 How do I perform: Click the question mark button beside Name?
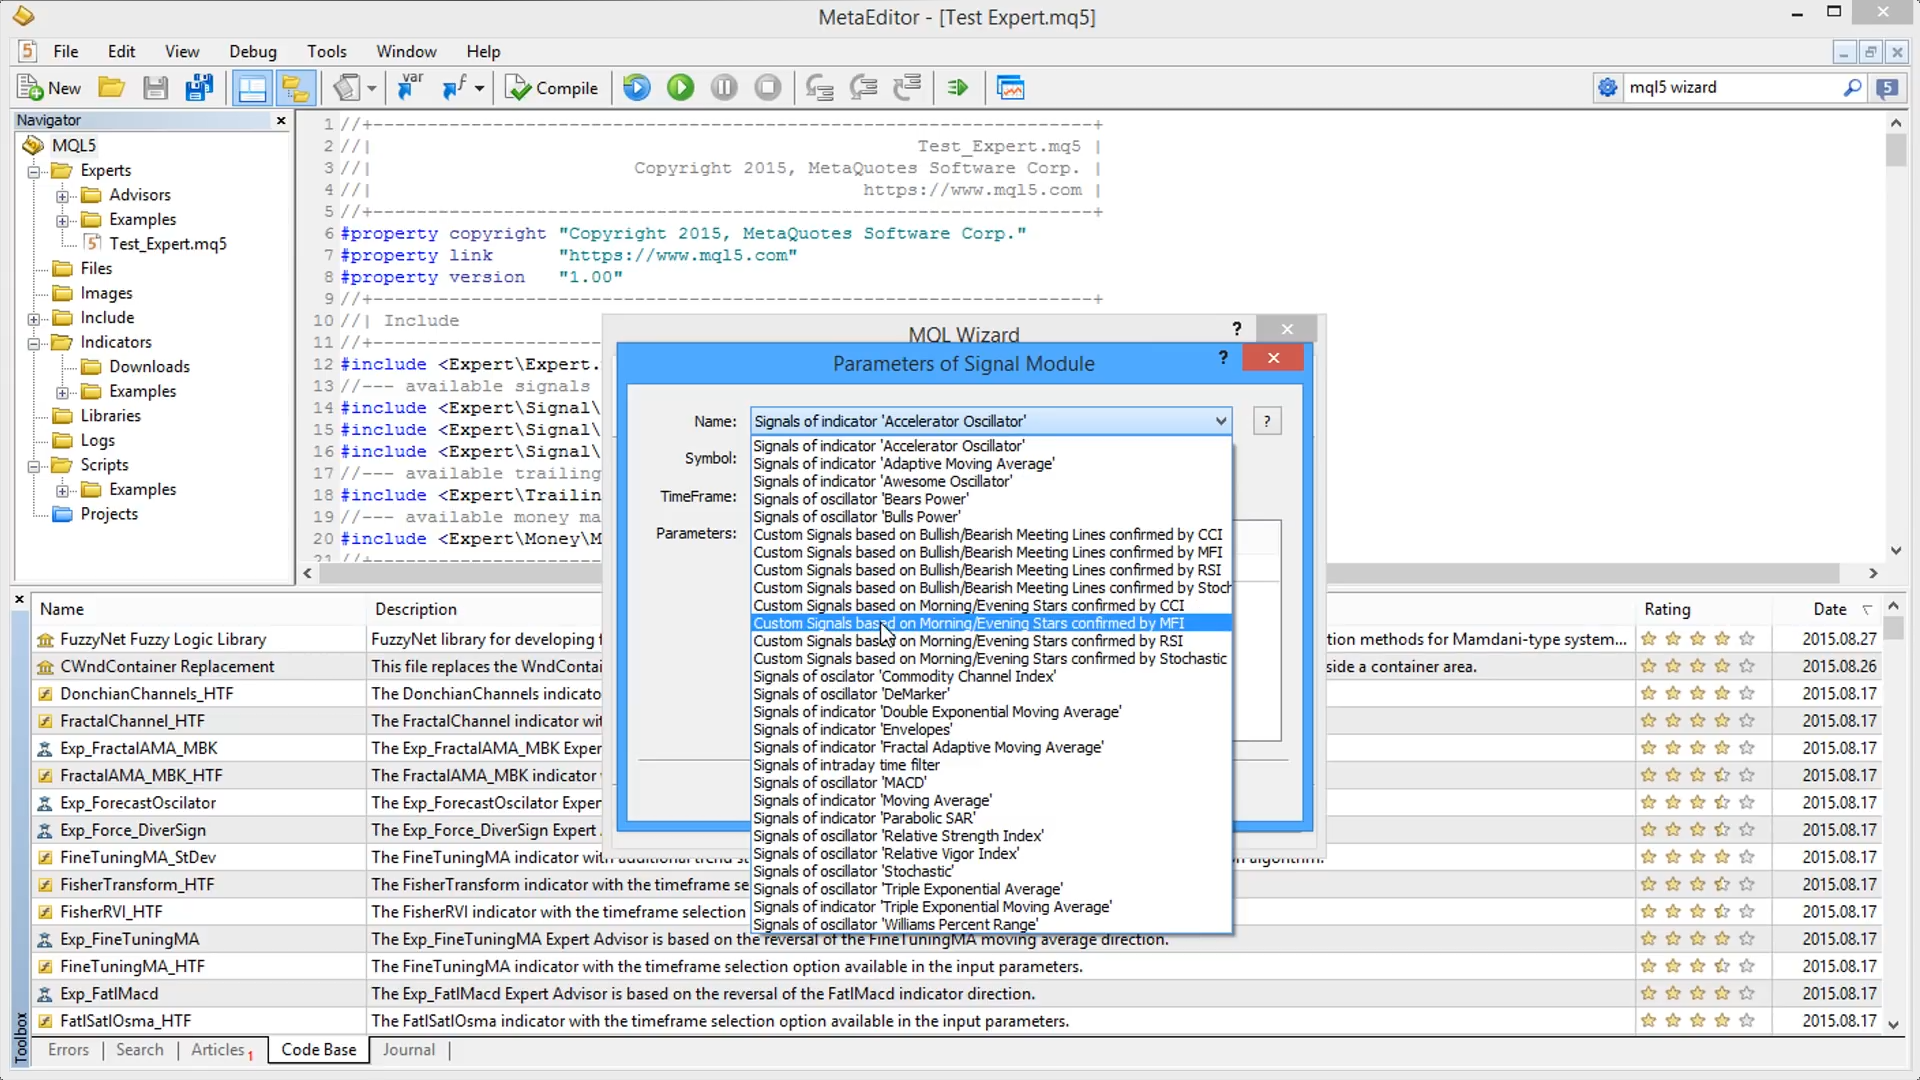[1267, 421]
